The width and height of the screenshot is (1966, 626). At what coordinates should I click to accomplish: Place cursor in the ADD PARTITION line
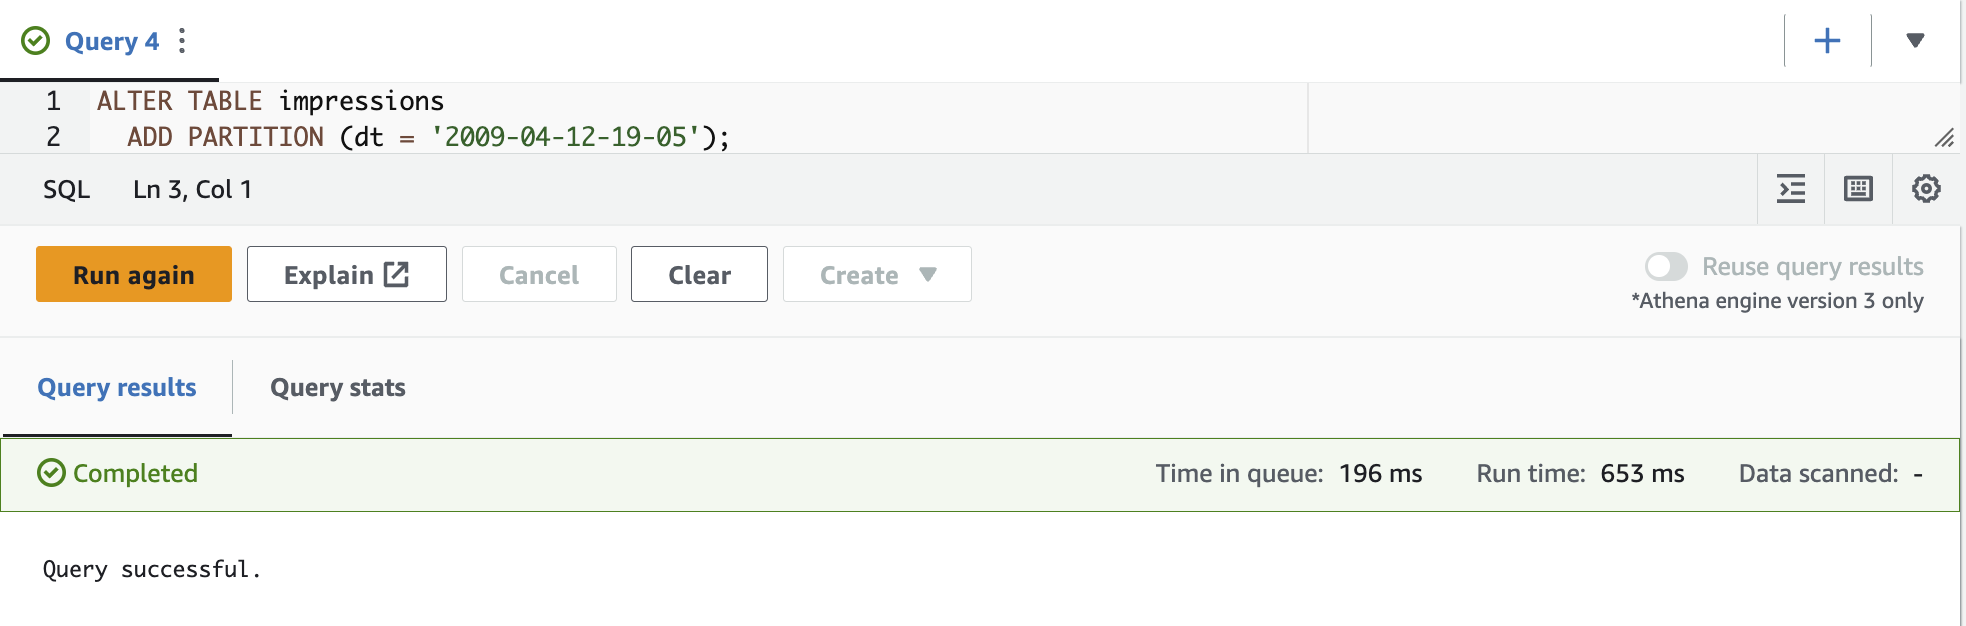point(428,137)
